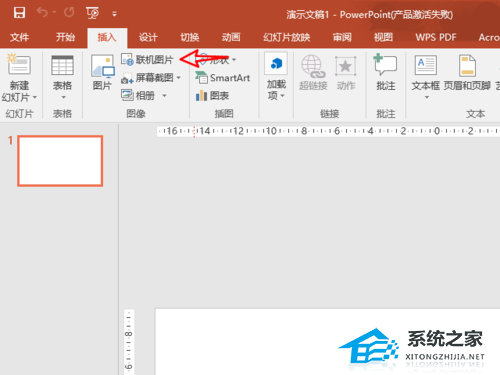Click the horizontal ruler
The width and height of the screenshot is (500, 375).
coord(328,131)
